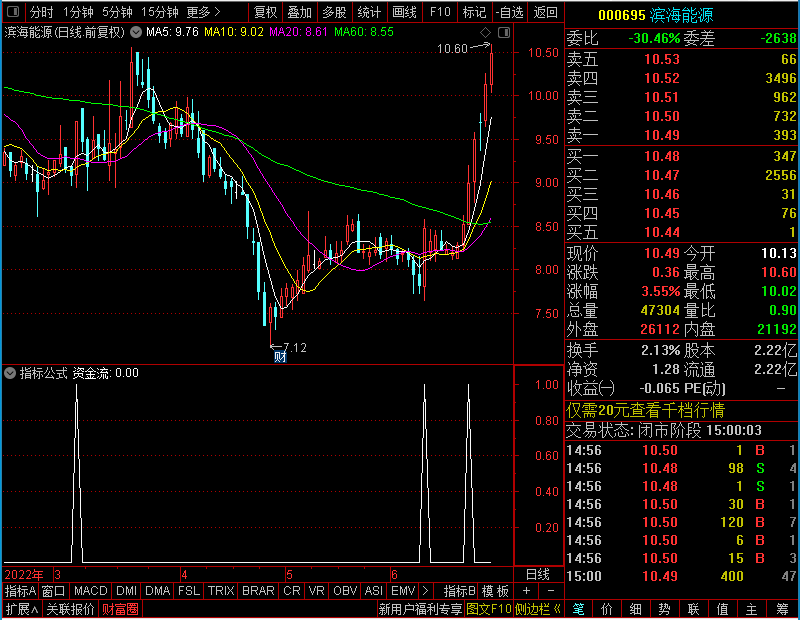Select the 5分钟 period
The height and width of the screenshot is (620, 800).
[117, 12]
